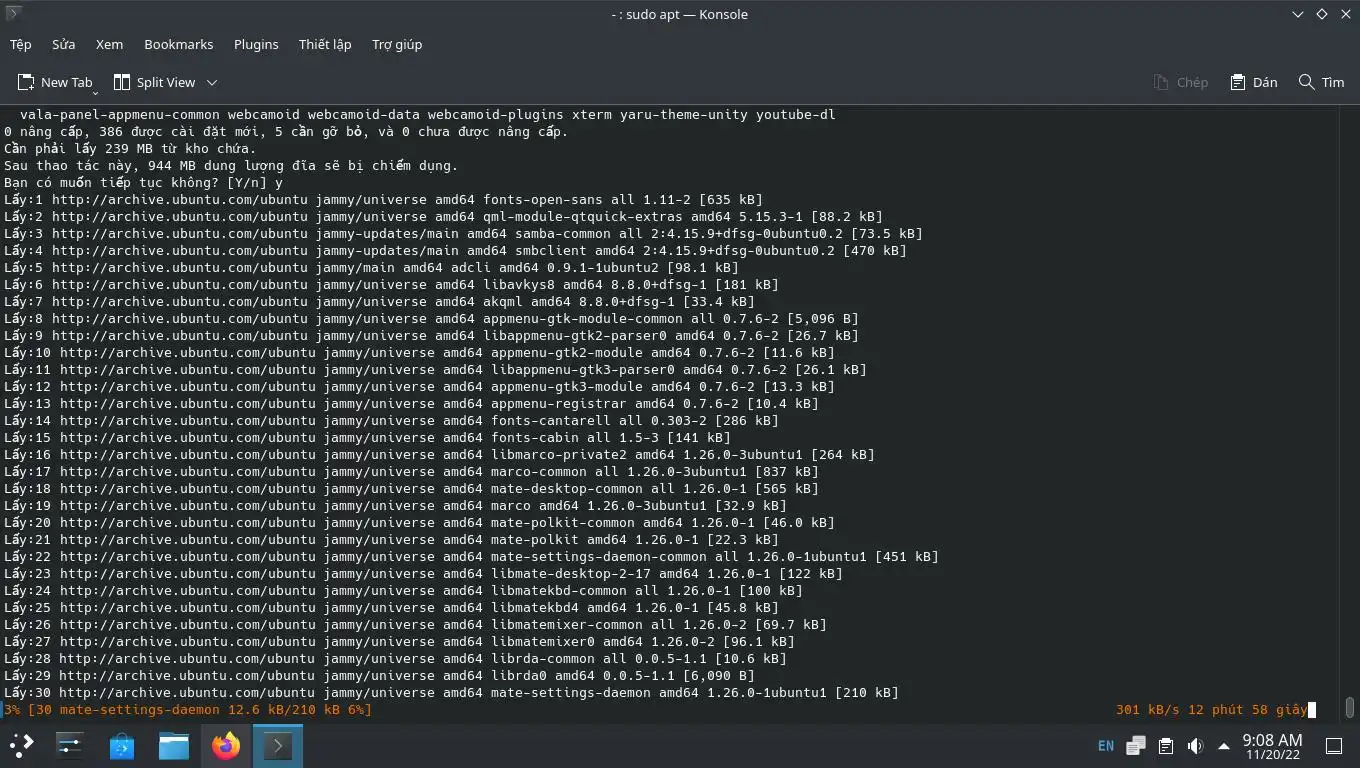Open the Plugins menu
Viewport: 1360px width, 768px height.
256,44
